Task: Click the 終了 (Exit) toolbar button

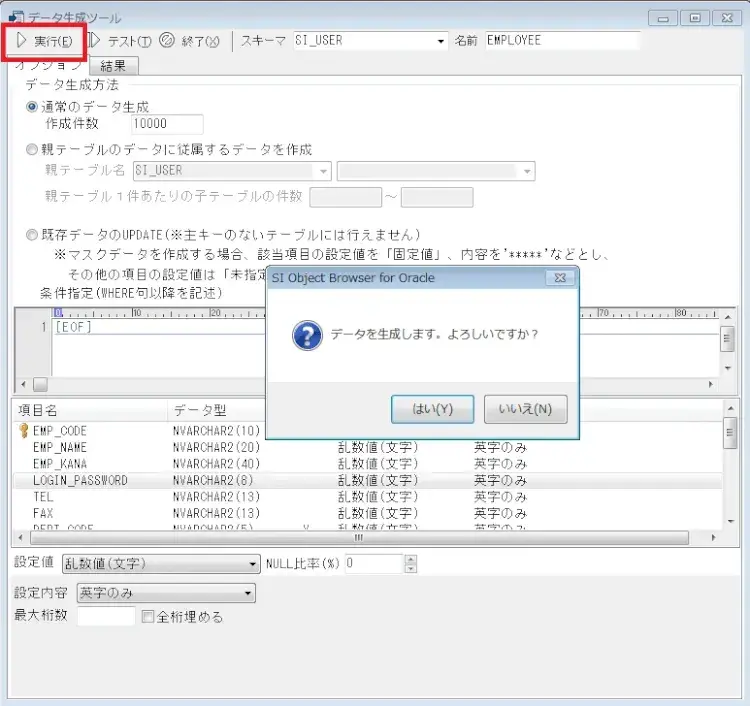Action: 190,41
